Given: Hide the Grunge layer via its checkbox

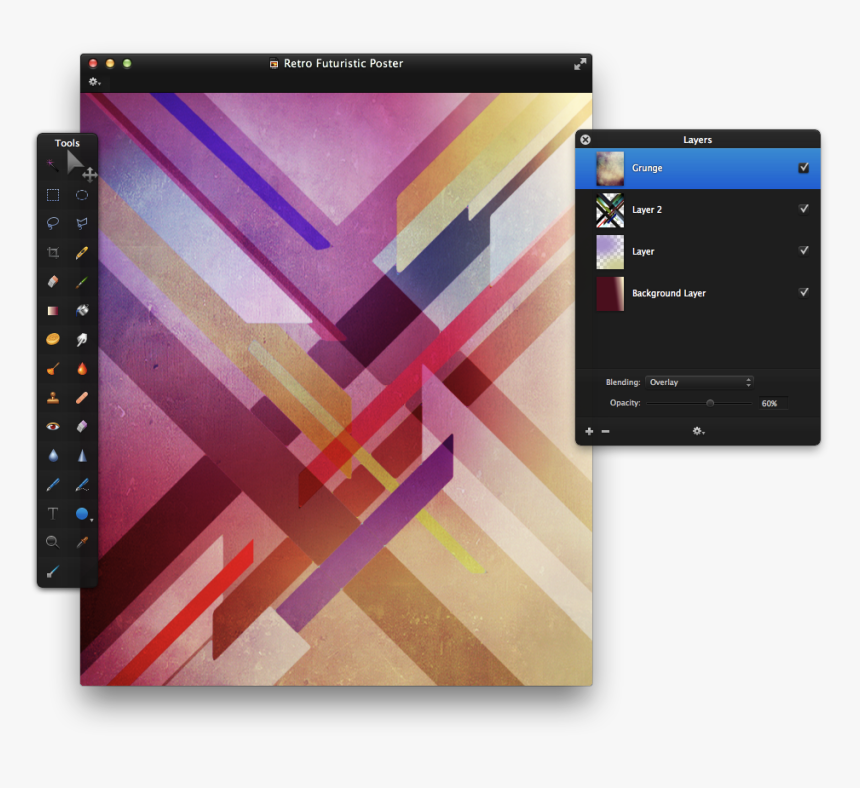Looking at the screenshot, I should (x=803, y=168).
